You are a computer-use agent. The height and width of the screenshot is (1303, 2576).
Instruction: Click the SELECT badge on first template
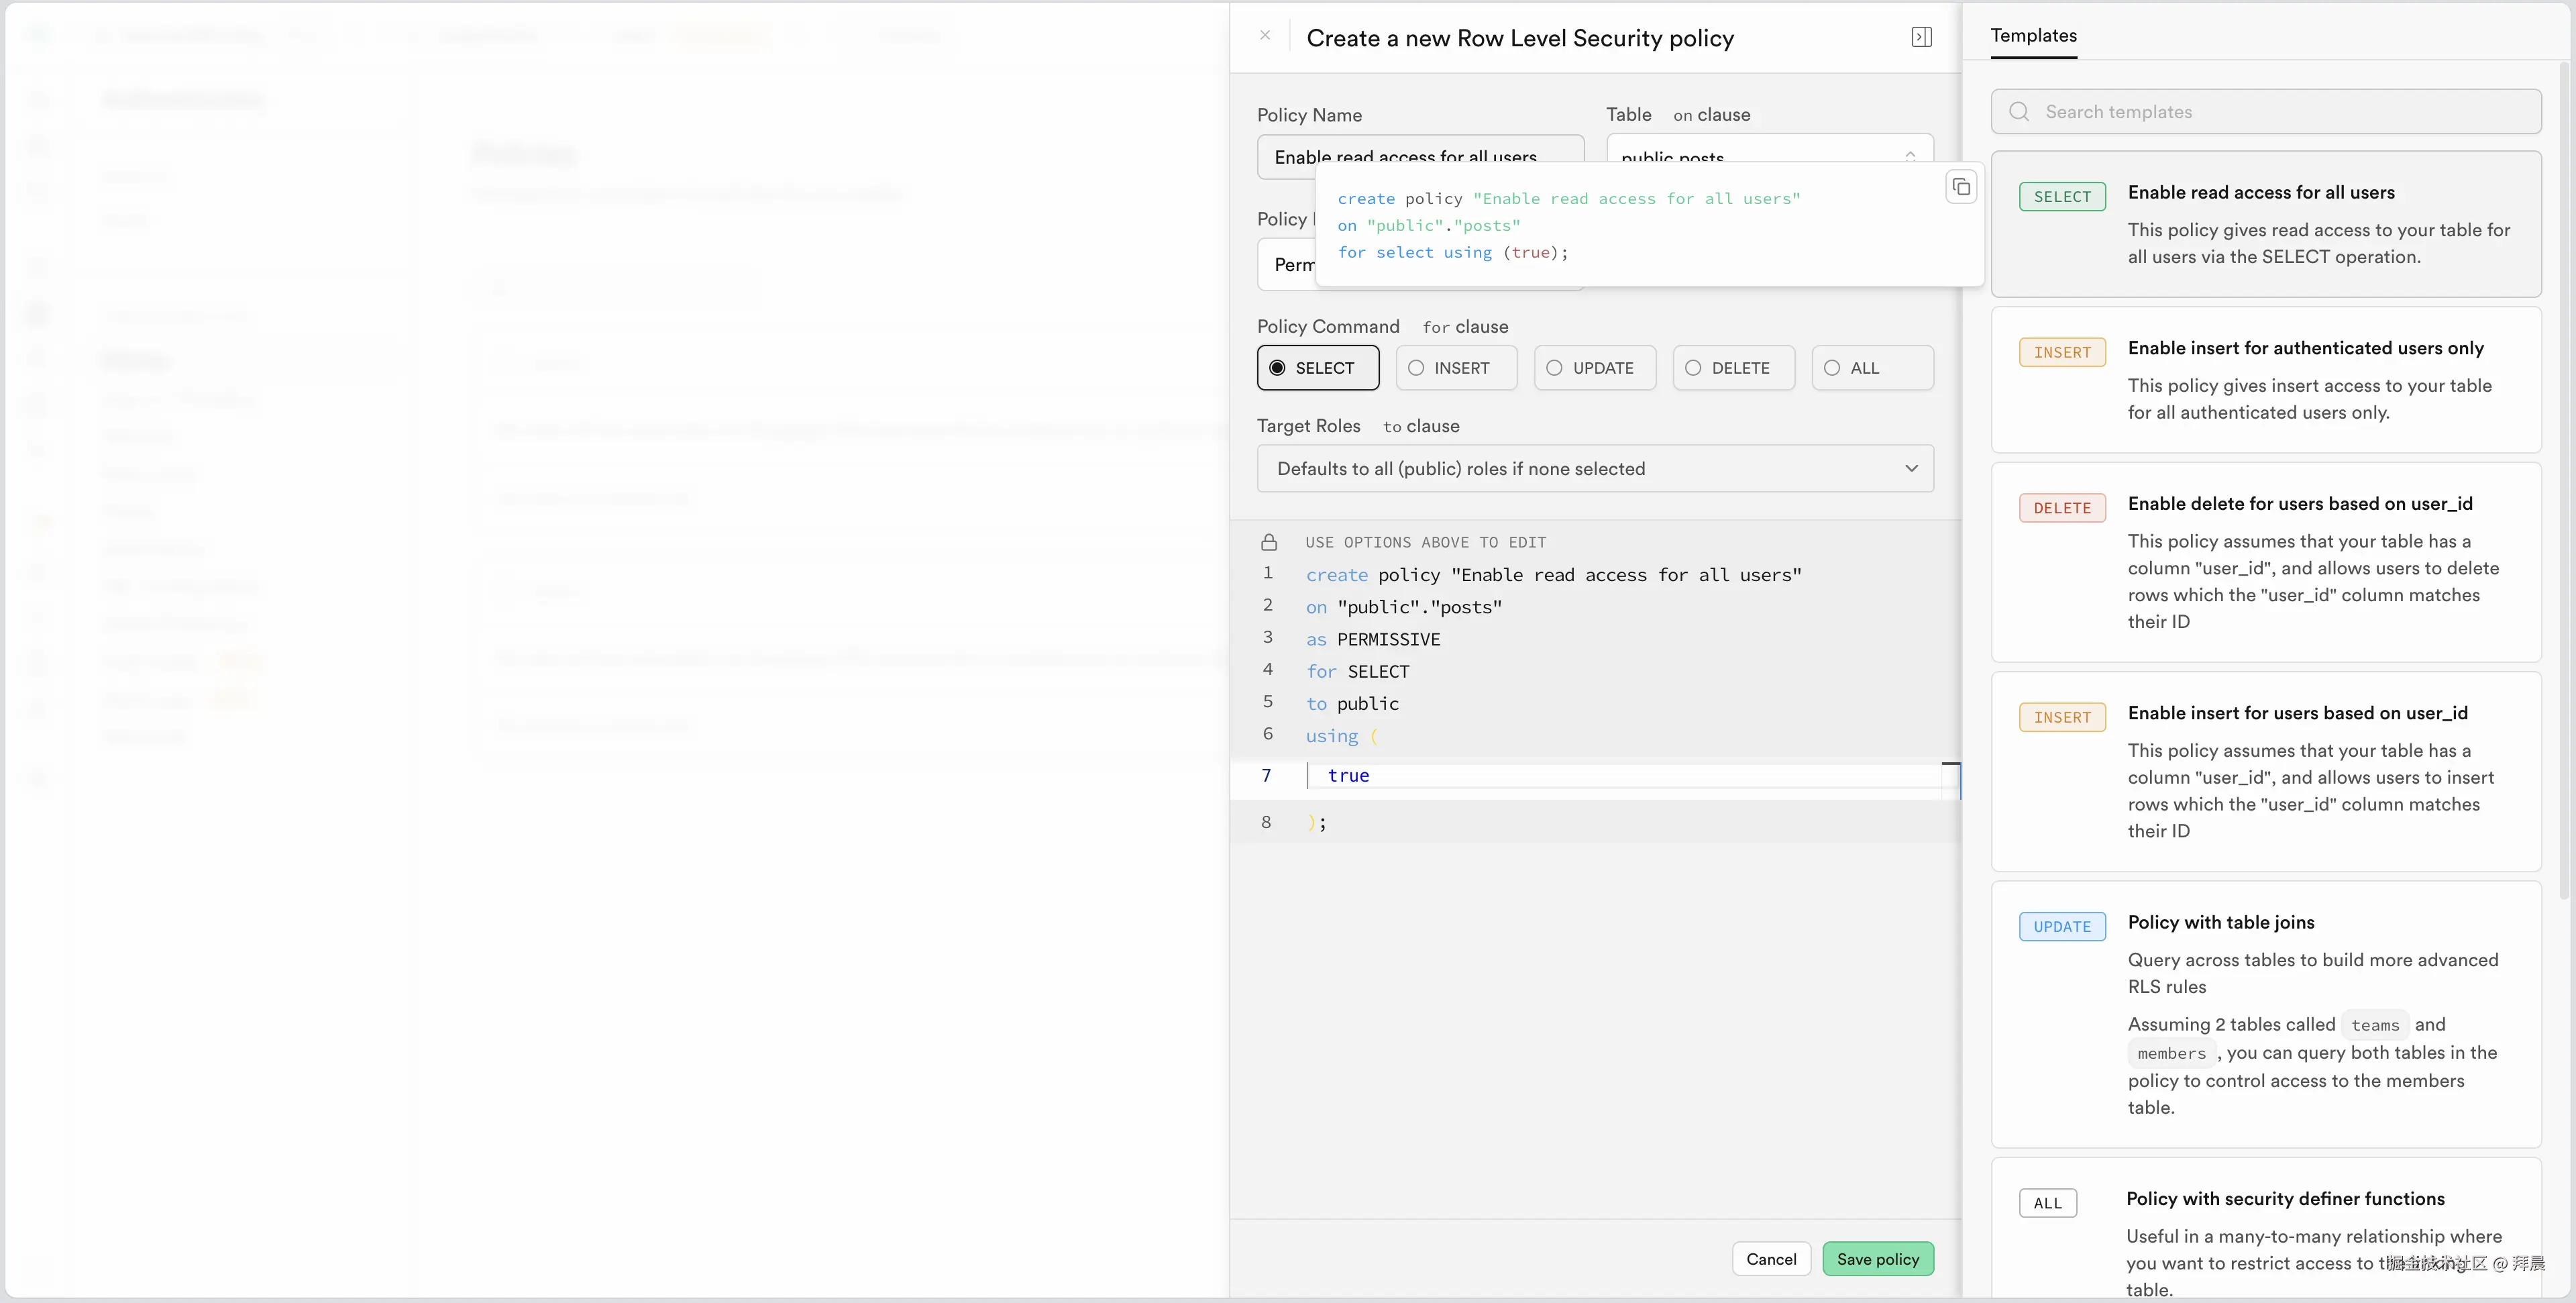point(2061,197)
